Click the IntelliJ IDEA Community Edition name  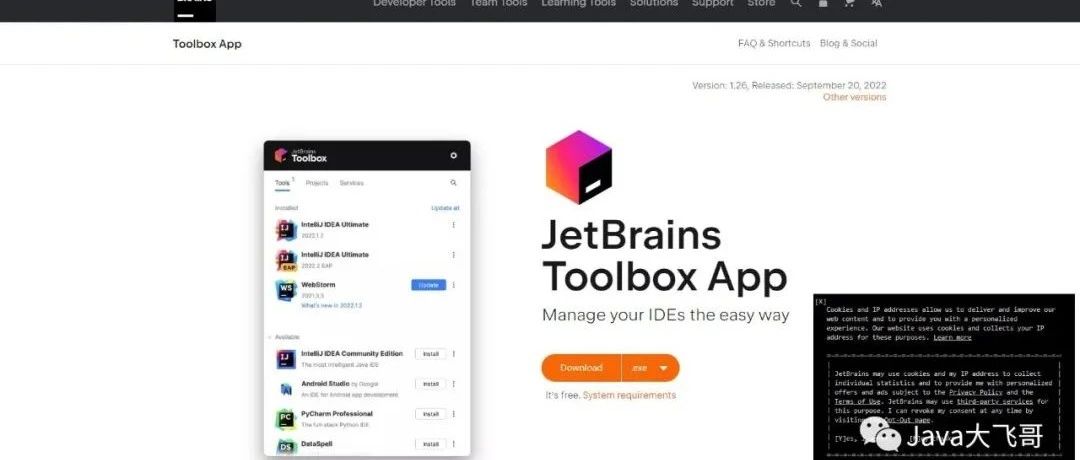coord(352,353)
